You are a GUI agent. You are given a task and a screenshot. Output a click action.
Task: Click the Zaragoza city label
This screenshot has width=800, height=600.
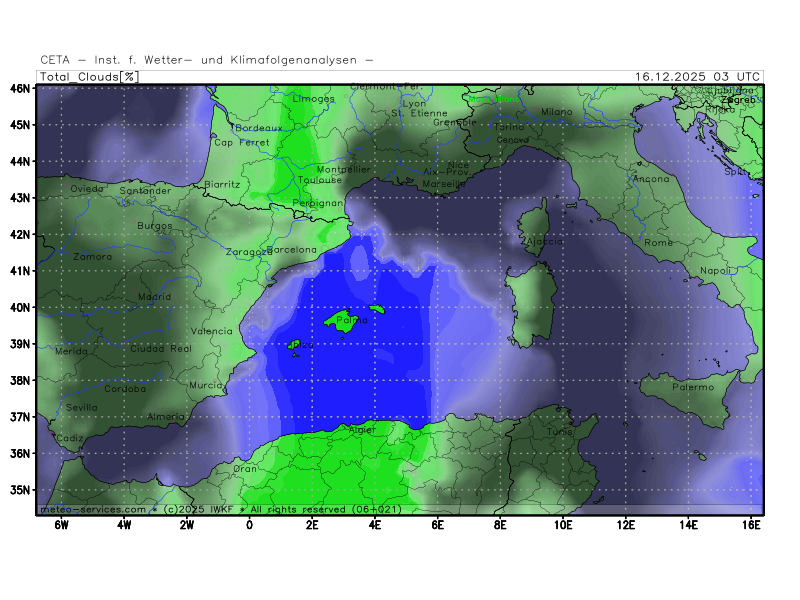[248, 252]
